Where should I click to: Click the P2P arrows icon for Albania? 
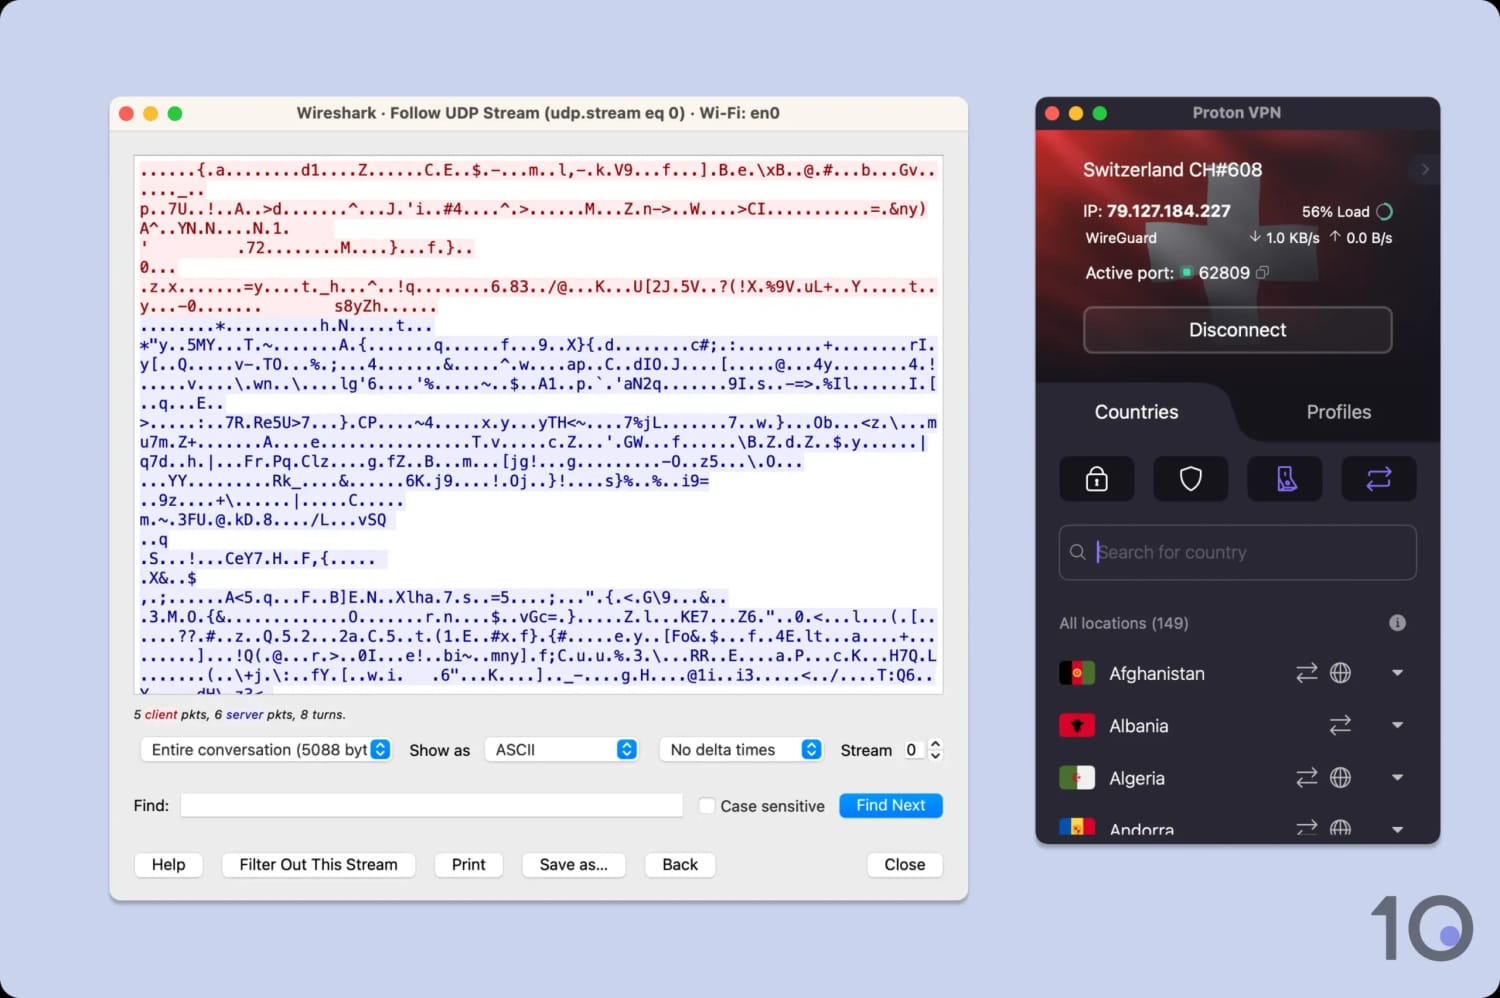click(1340, 725)
